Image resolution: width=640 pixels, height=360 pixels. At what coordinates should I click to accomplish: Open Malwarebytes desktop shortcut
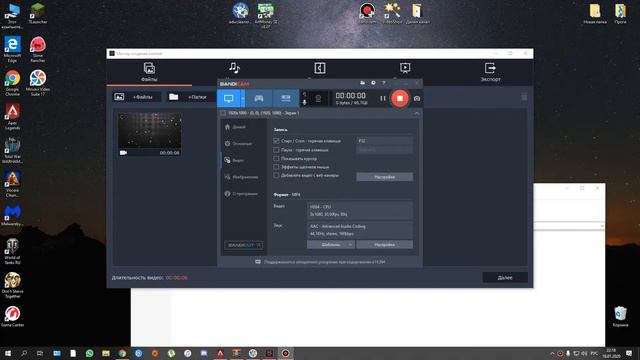tap(12, 216)
